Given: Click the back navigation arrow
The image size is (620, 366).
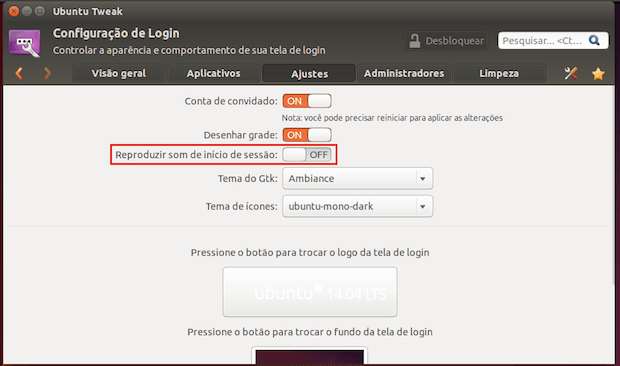Looking at the screenshot, I should (x=19, y=73).
